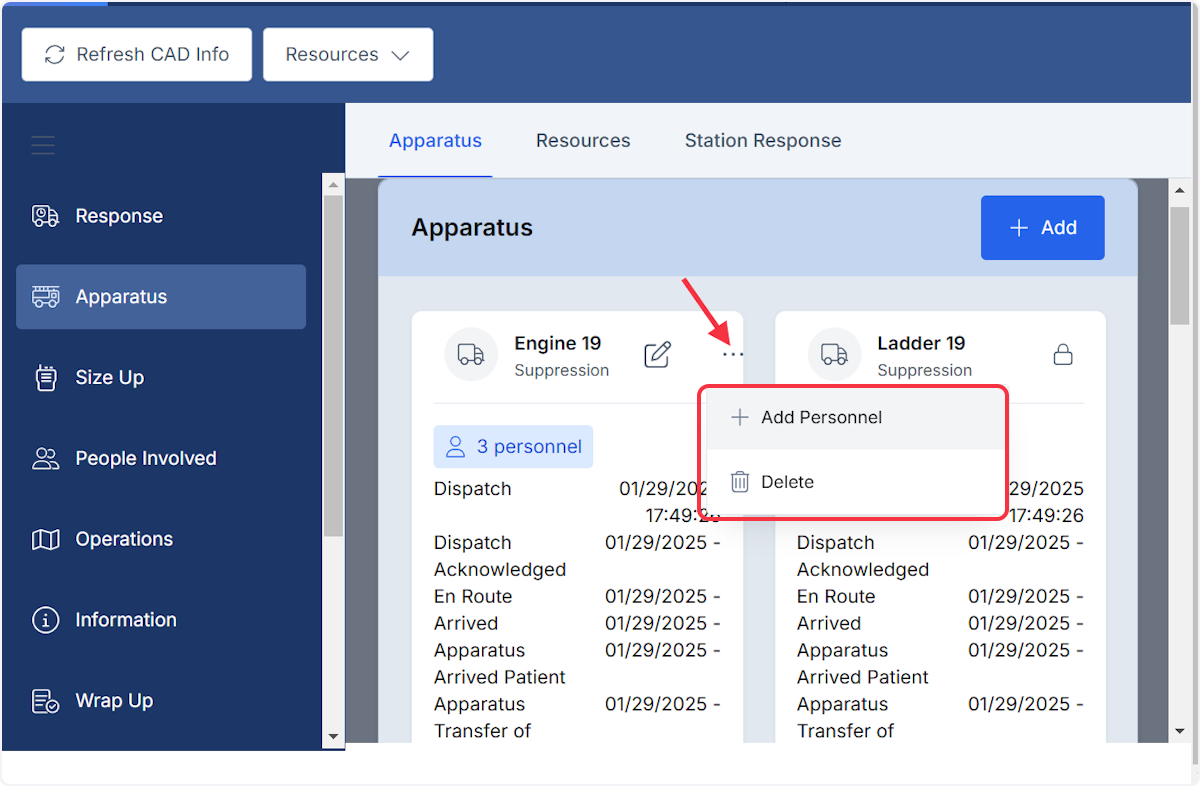The height and width of the screenshot is (786, 1200).
Task: Open Response in the sidebar
Action: coord(161,216)
